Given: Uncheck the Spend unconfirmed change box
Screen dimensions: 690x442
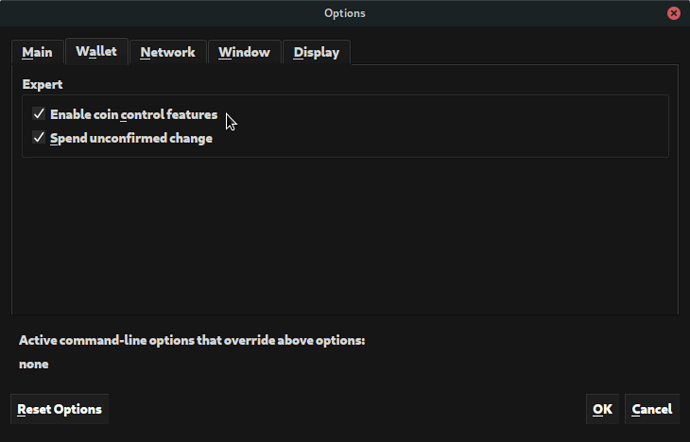Looking at the screenshot, I should click(39, 138).
